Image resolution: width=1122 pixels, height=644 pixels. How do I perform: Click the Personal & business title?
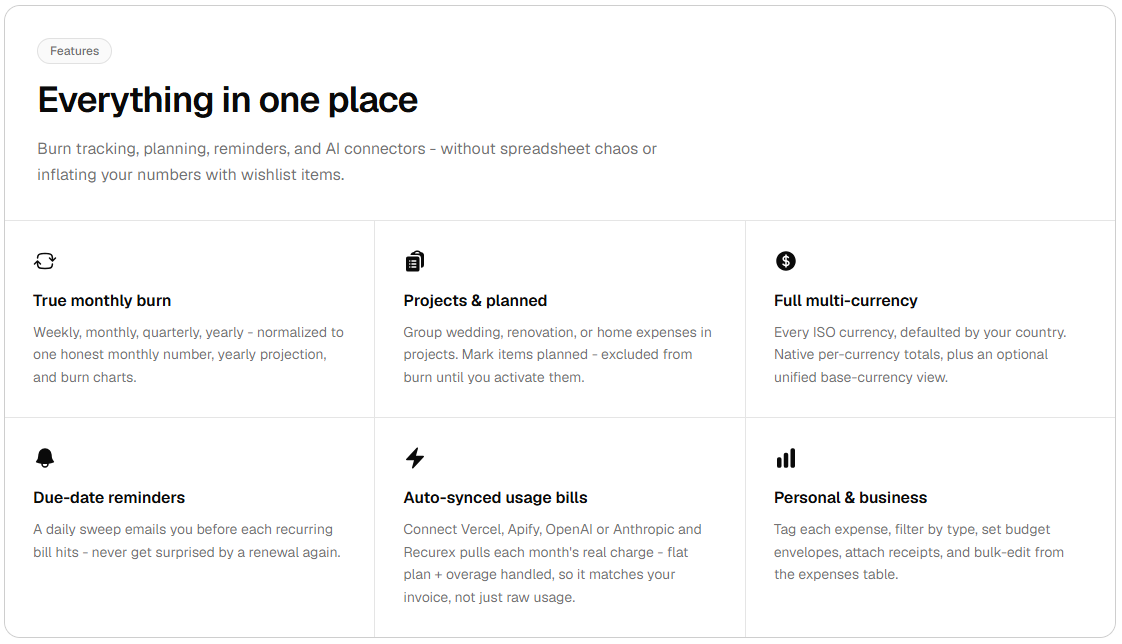[850, 497]
